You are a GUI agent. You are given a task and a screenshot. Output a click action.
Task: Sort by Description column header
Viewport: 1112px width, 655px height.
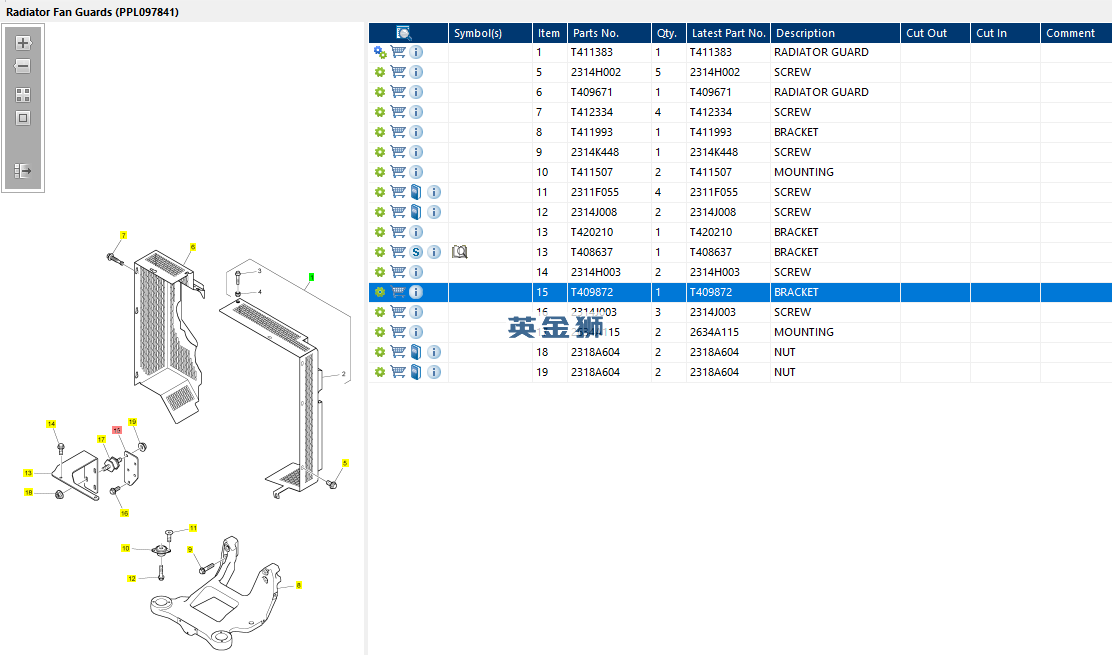[x=835, y=33]
